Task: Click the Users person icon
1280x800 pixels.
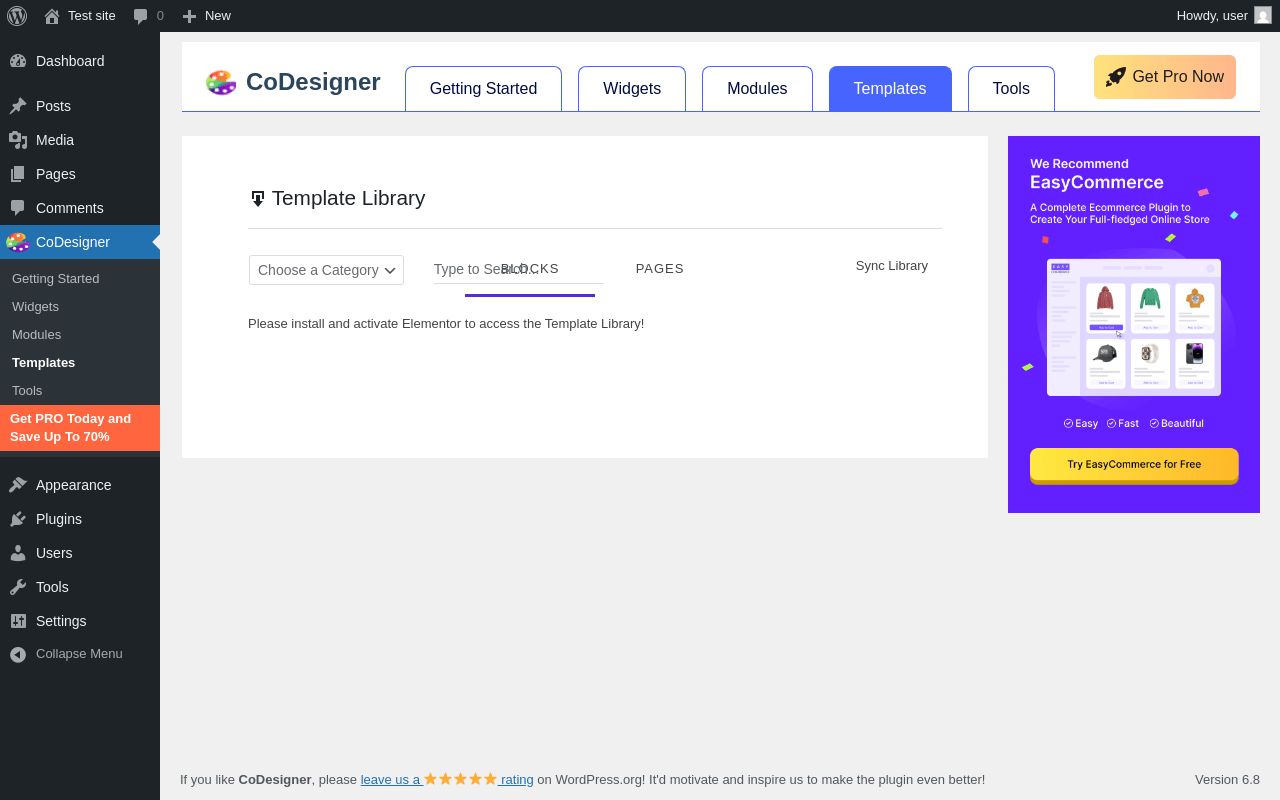Action: [18, 553]
